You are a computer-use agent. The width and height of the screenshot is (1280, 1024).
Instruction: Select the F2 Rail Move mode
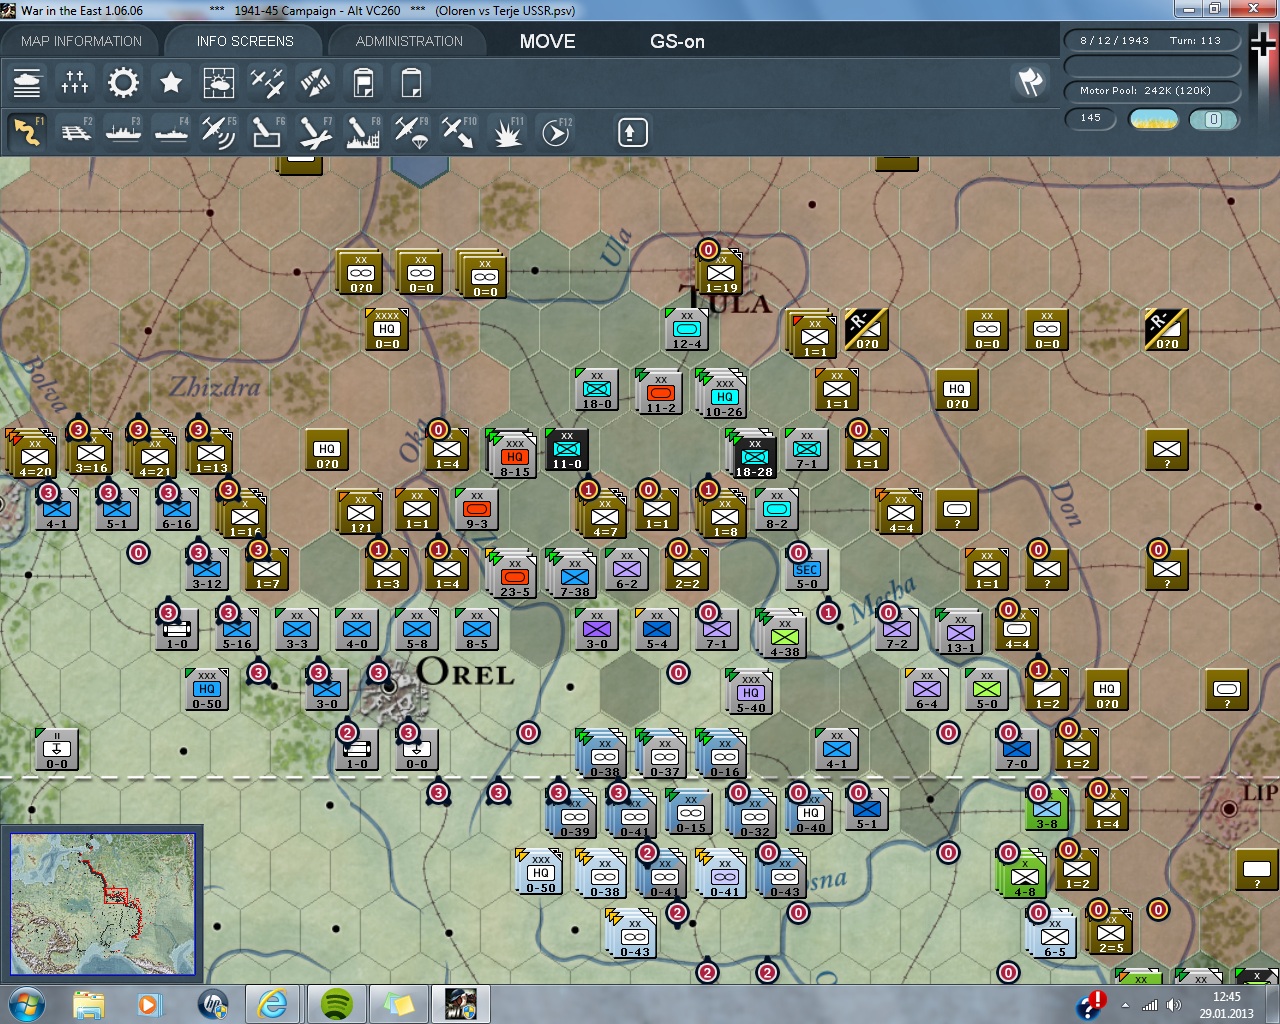75,132
